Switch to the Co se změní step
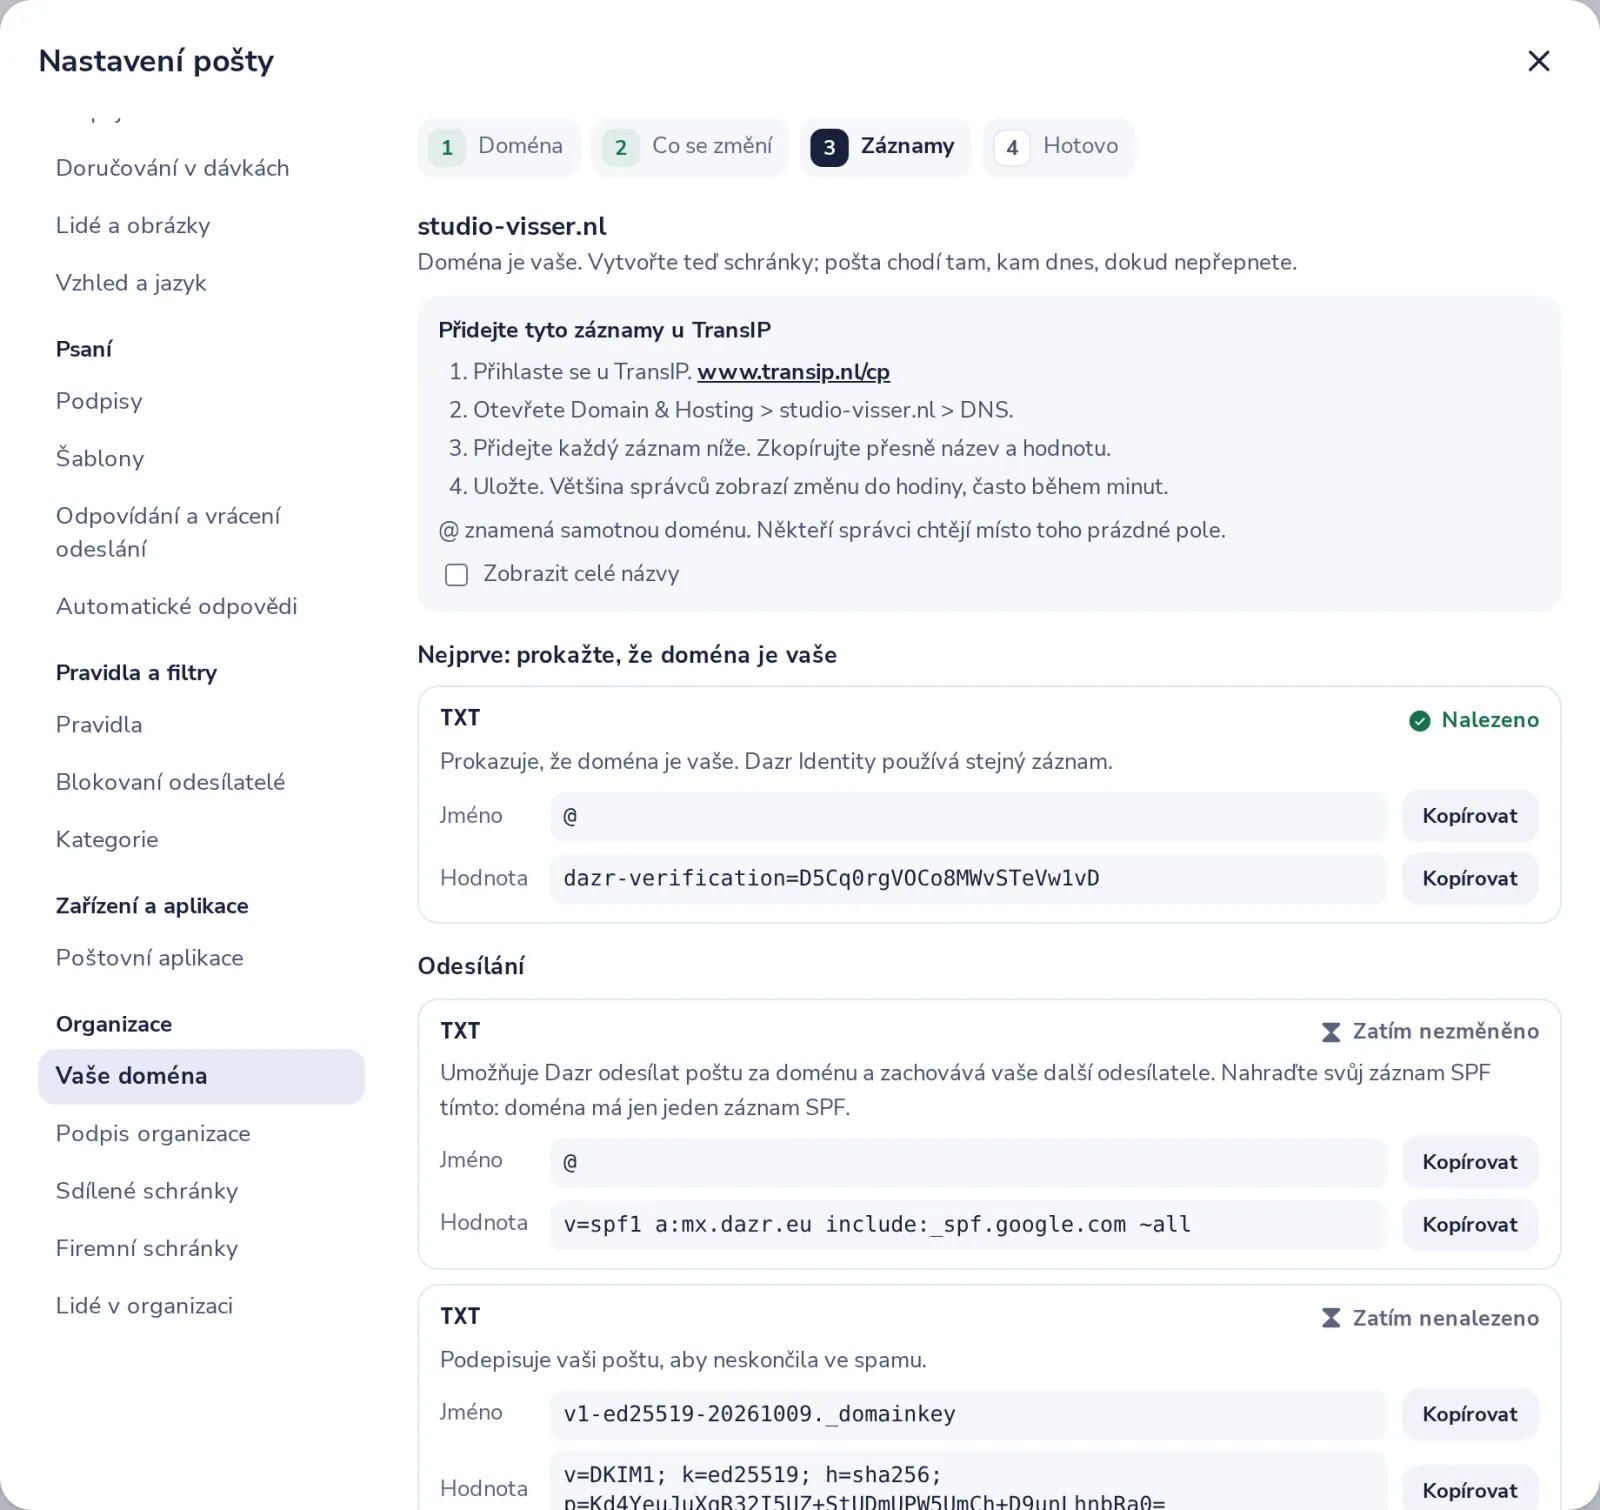This screenshot has width=1600, height=1510. [690, 147]
